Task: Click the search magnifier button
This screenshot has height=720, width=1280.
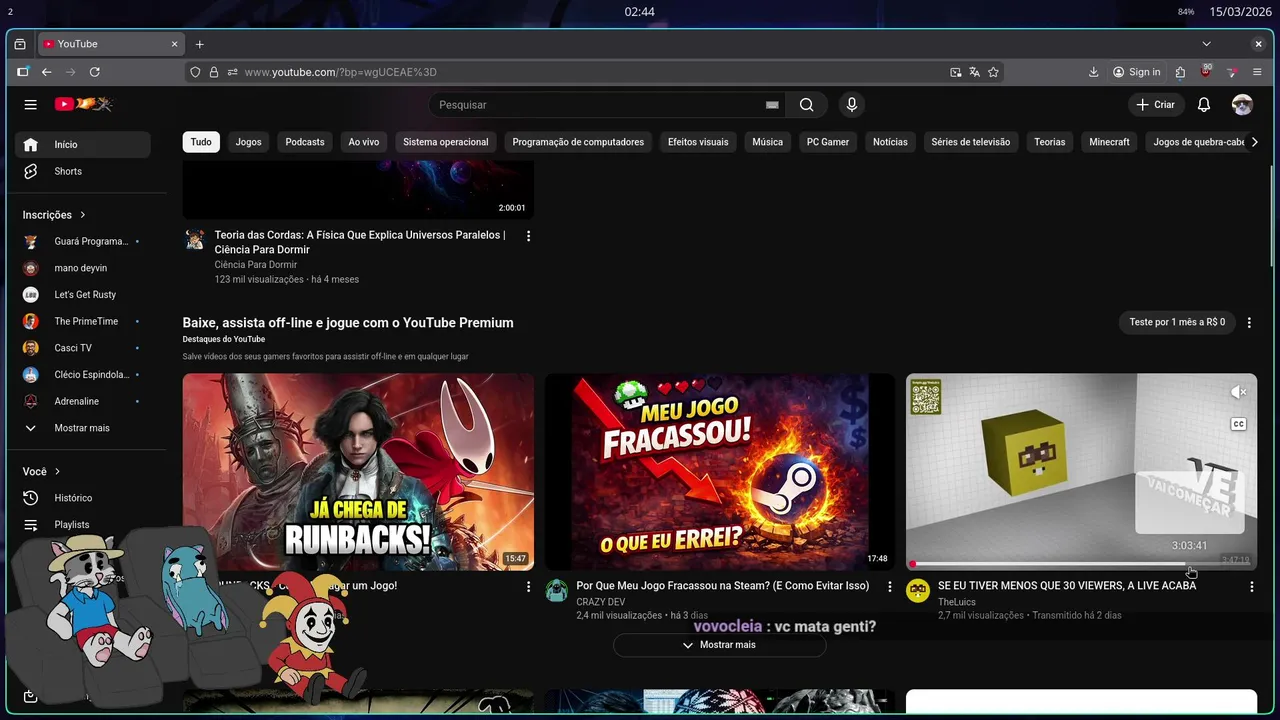Action: 806,105
